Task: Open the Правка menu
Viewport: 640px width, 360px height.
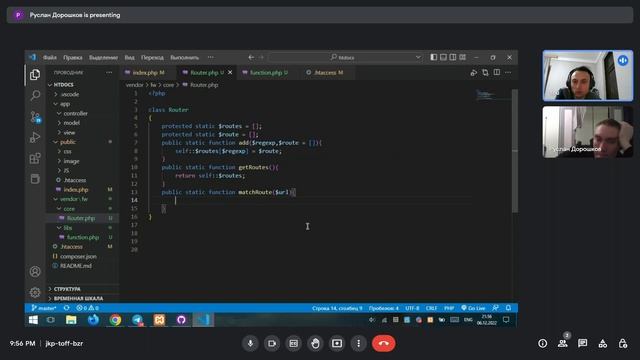Action: pyautogui.click(x=73, y=58)
